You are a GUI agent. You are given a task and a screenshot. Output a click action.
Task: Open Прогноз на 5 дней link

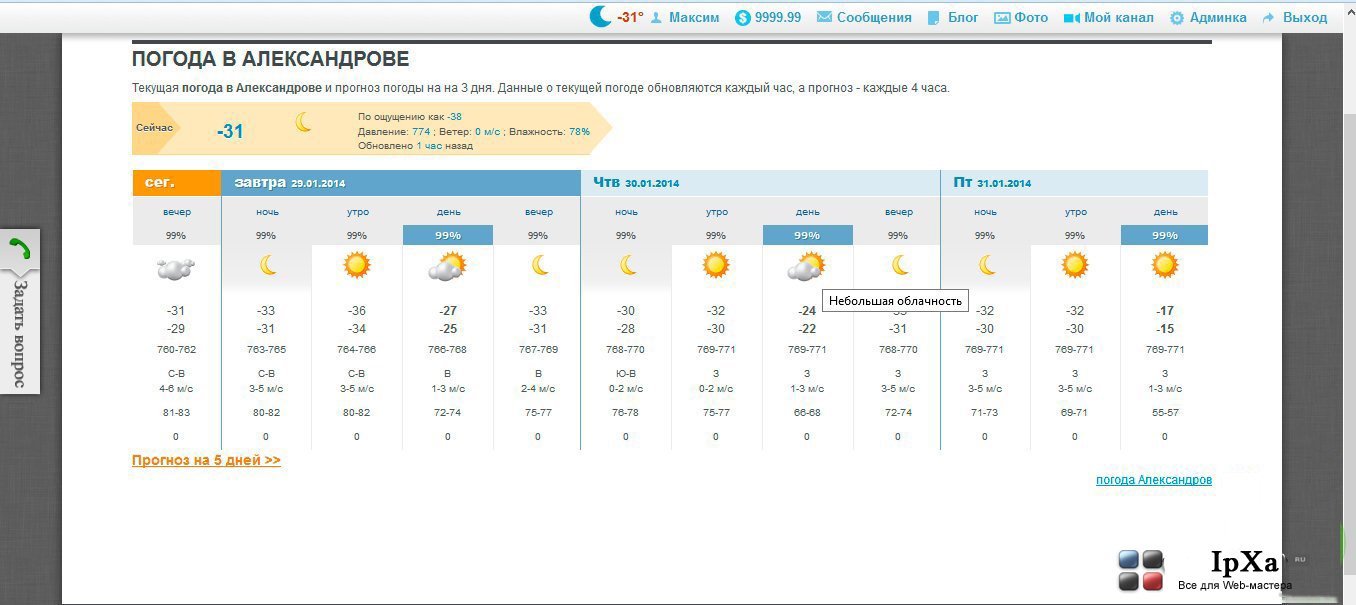pyautogui.click(x=206, y=460)
